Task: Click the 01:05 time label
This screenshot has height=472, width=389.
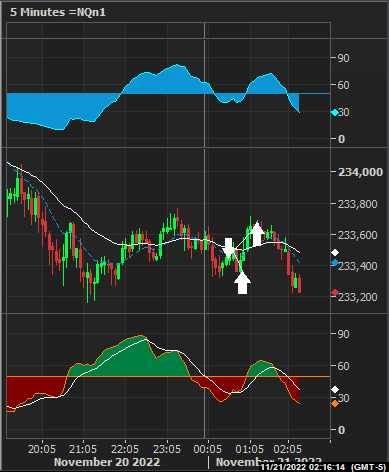Action: tap(249, 449)
